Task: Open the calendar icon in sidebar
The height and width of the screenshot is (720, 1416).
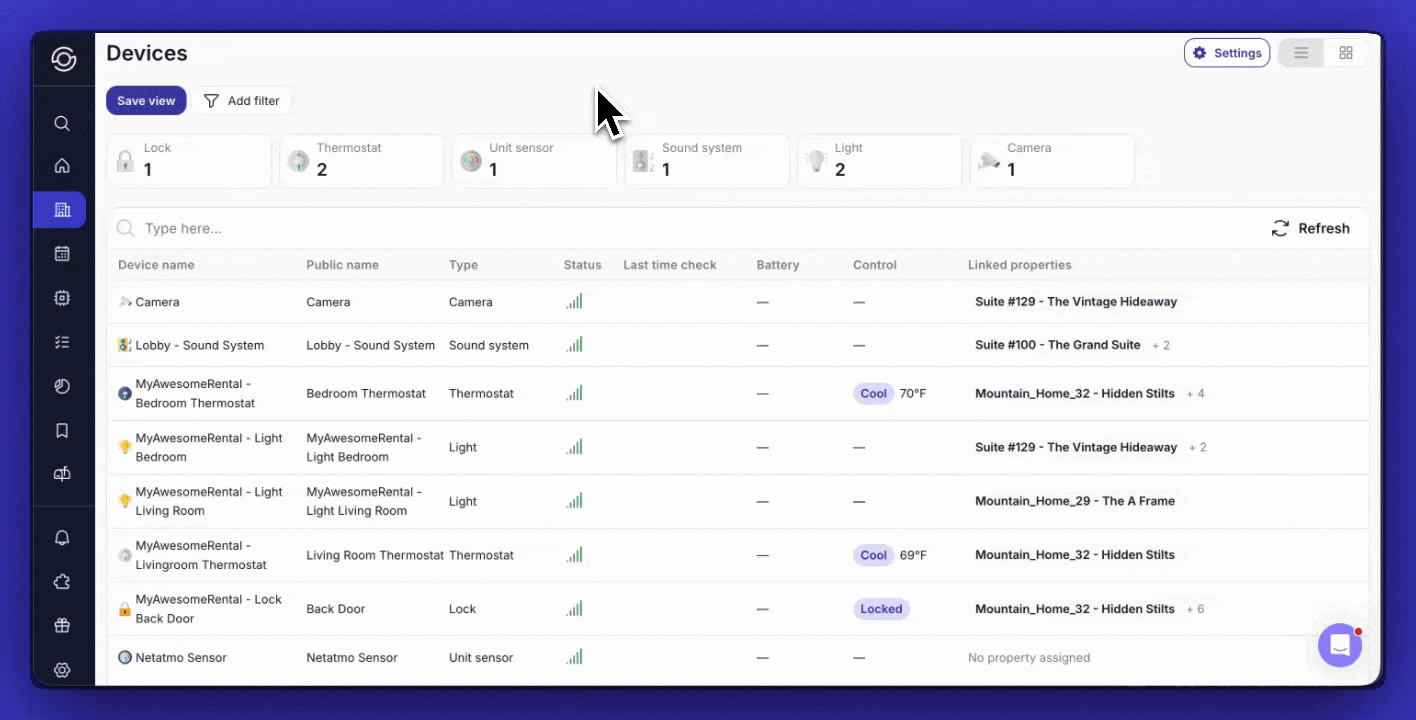Action: [62, 254]
